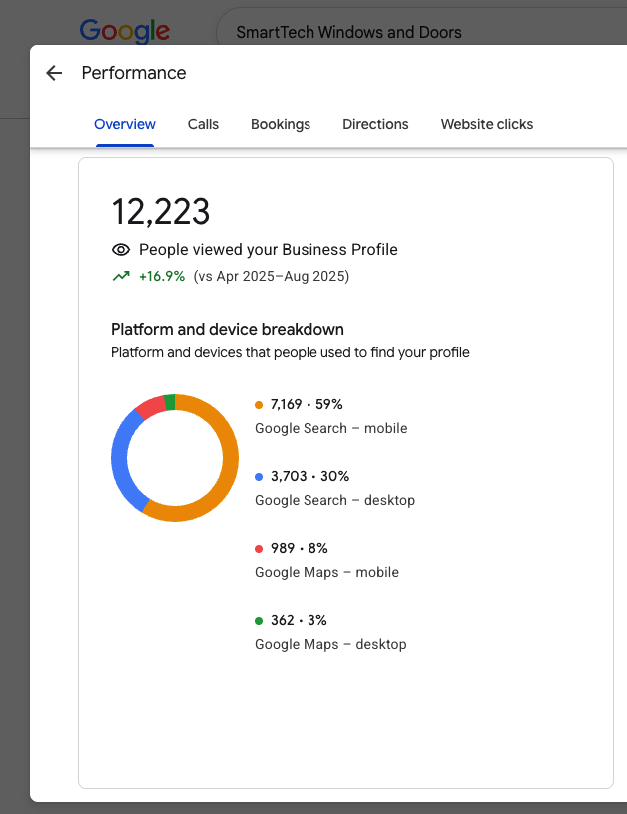The image size is (627, 814).
Task: Click the blue Google Search desktop legend dot
Action: [259, 477]
